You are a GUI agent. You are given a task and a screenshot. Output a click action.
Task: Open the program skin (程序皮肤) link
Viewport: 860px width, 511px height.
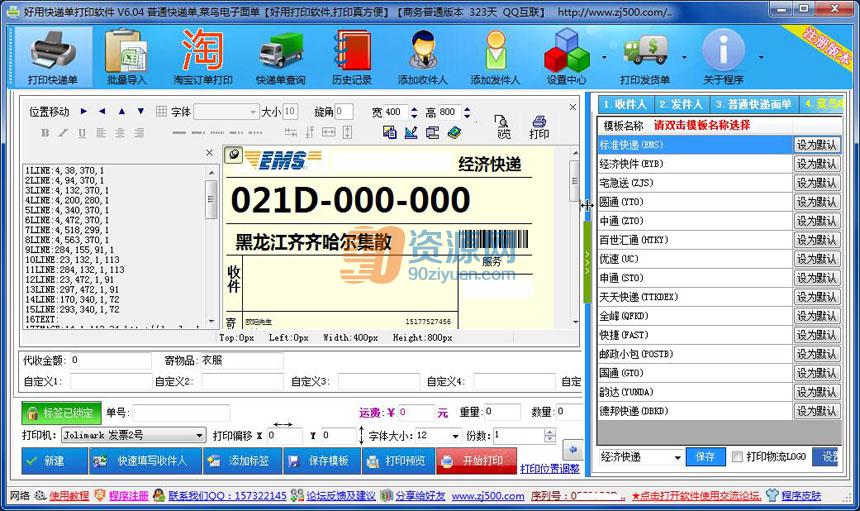coord(801,496)
